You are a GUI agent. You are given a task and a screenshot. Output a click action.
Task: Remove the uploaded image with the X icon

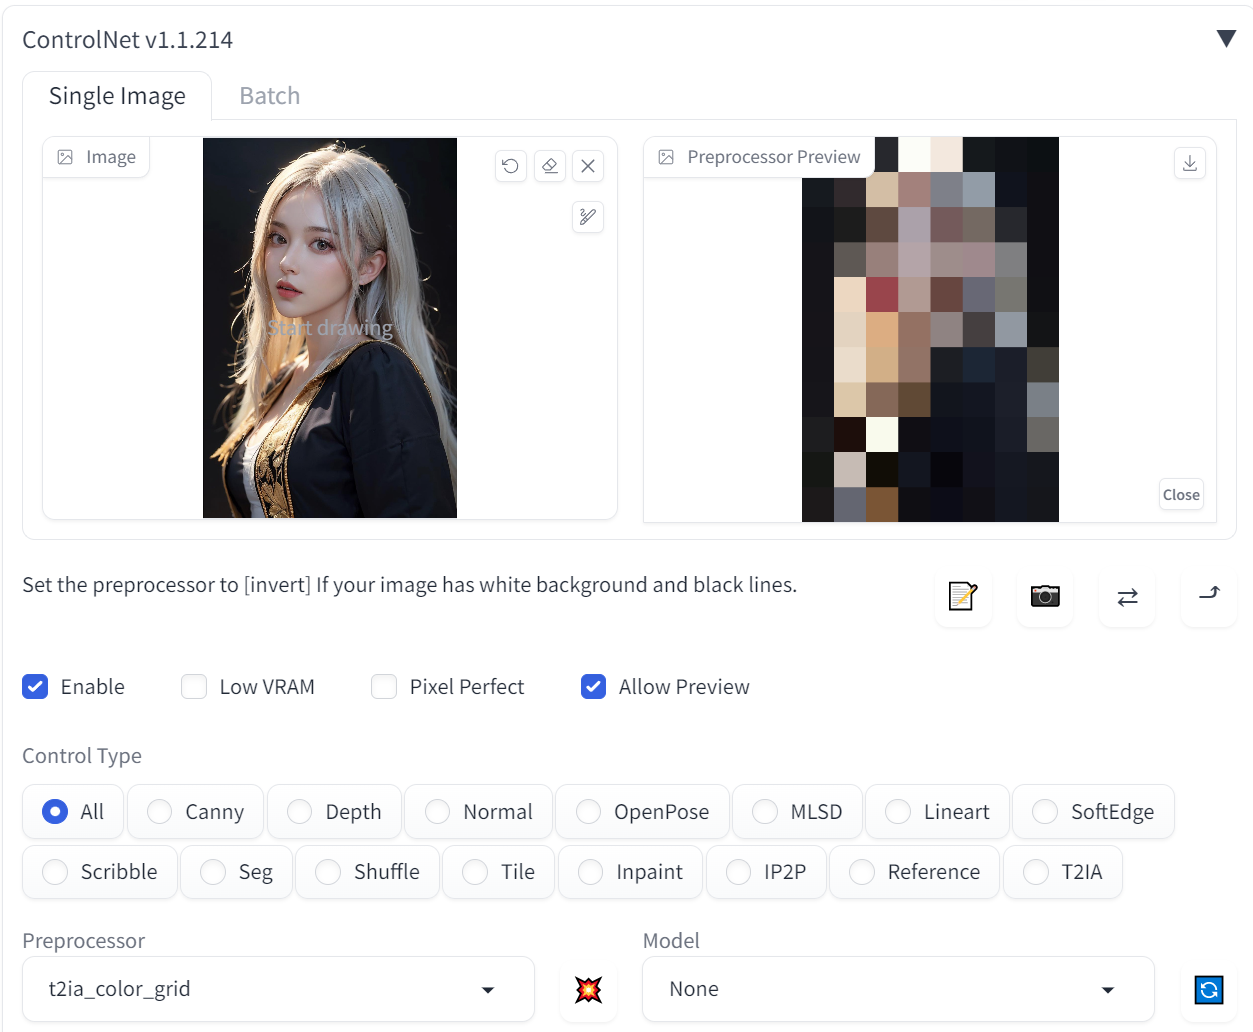[x=588, y=166]
